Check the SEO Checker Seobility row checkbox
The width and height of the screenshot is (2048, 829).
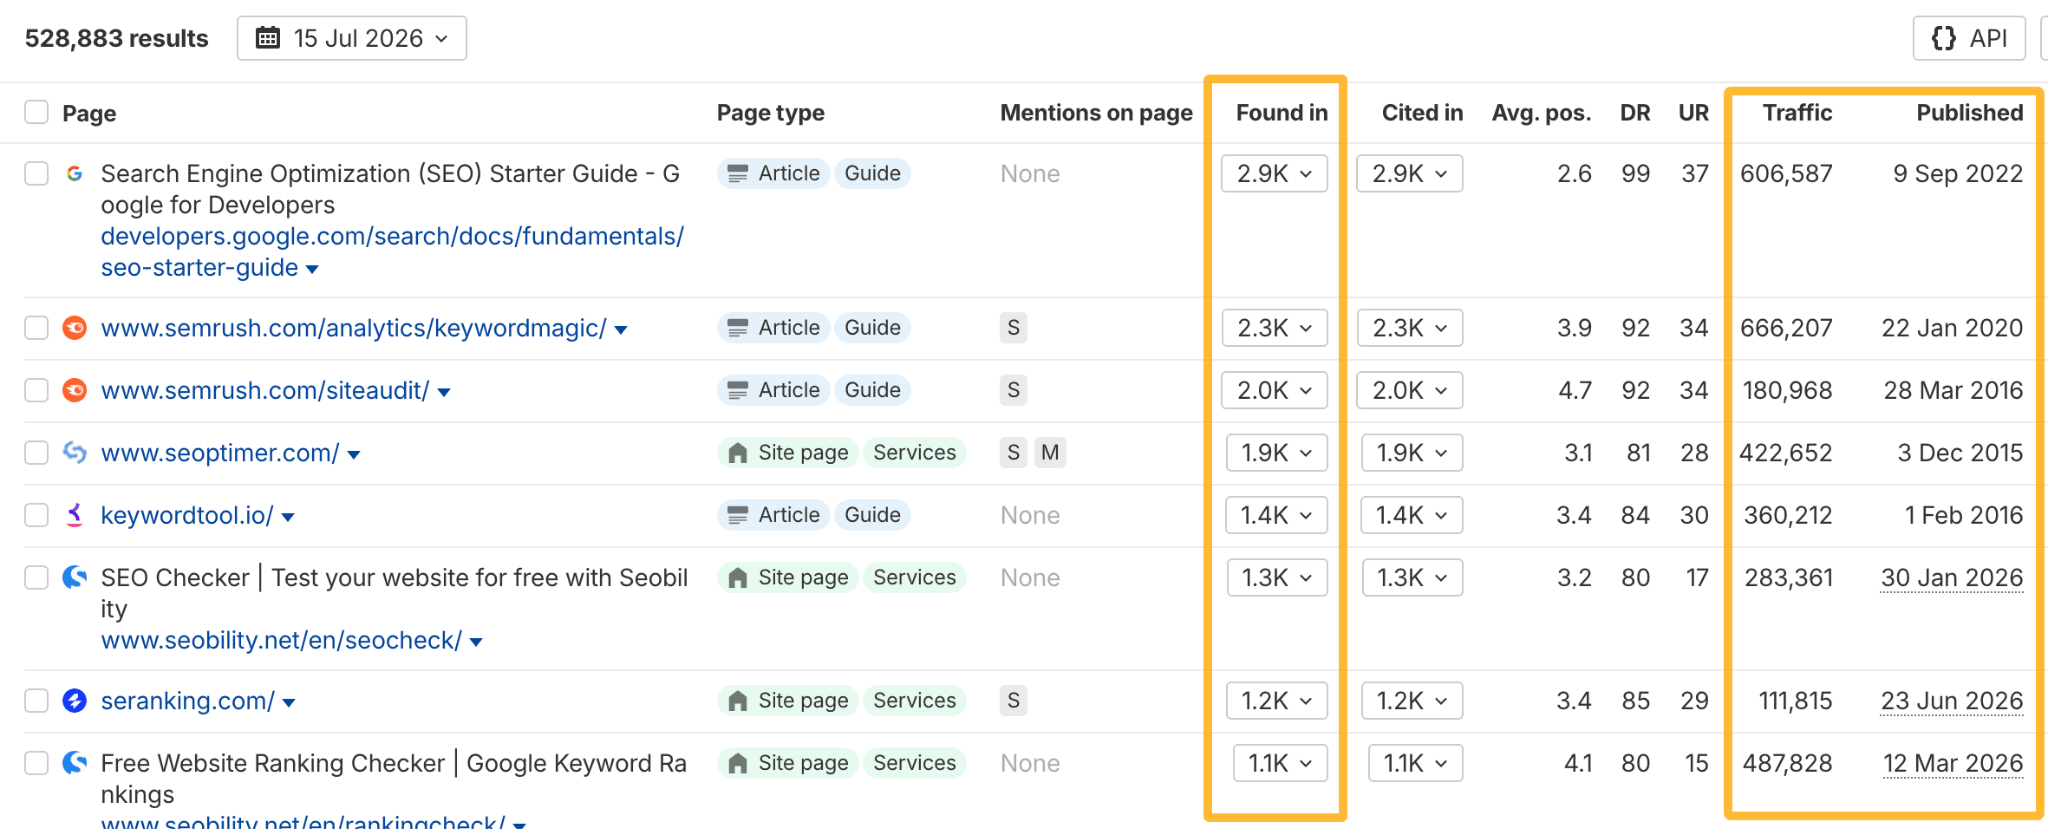coord(37,577)
